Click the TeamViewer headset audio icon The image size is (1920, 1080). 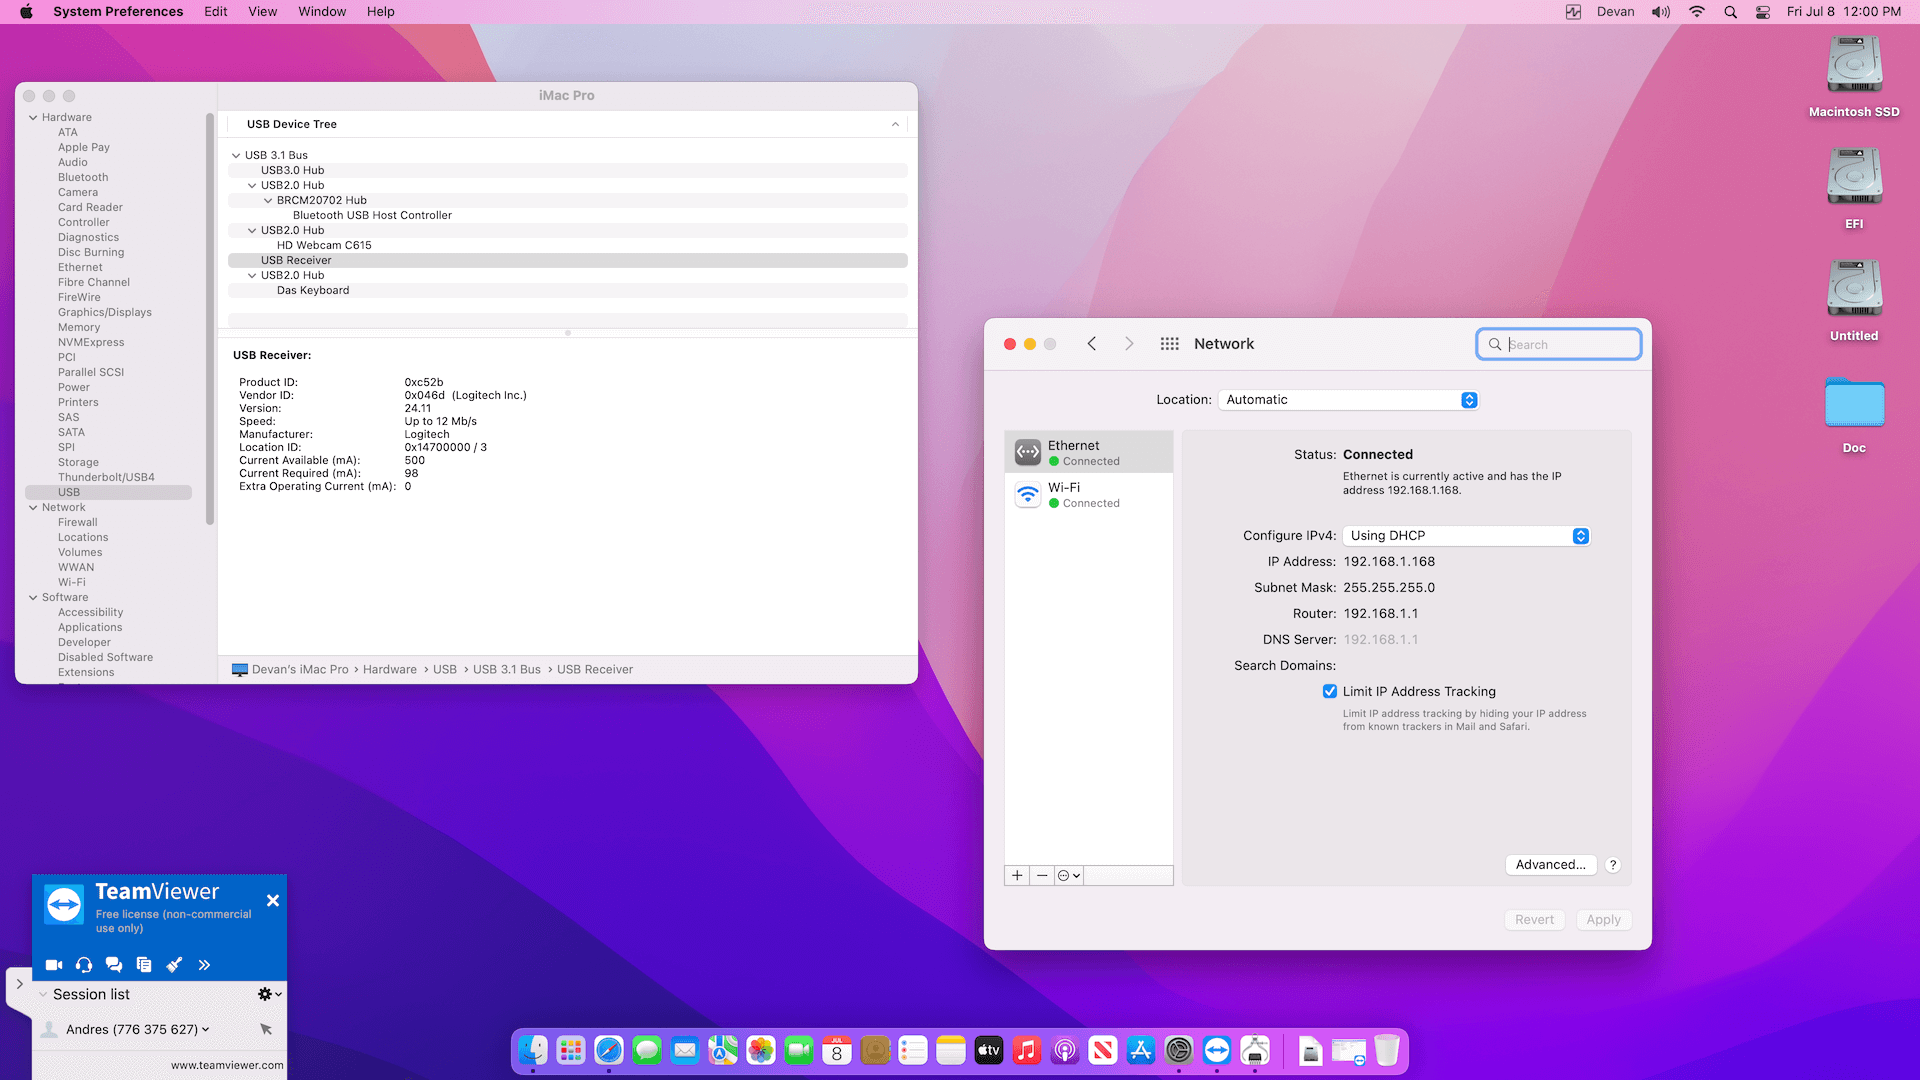point(84,965)
